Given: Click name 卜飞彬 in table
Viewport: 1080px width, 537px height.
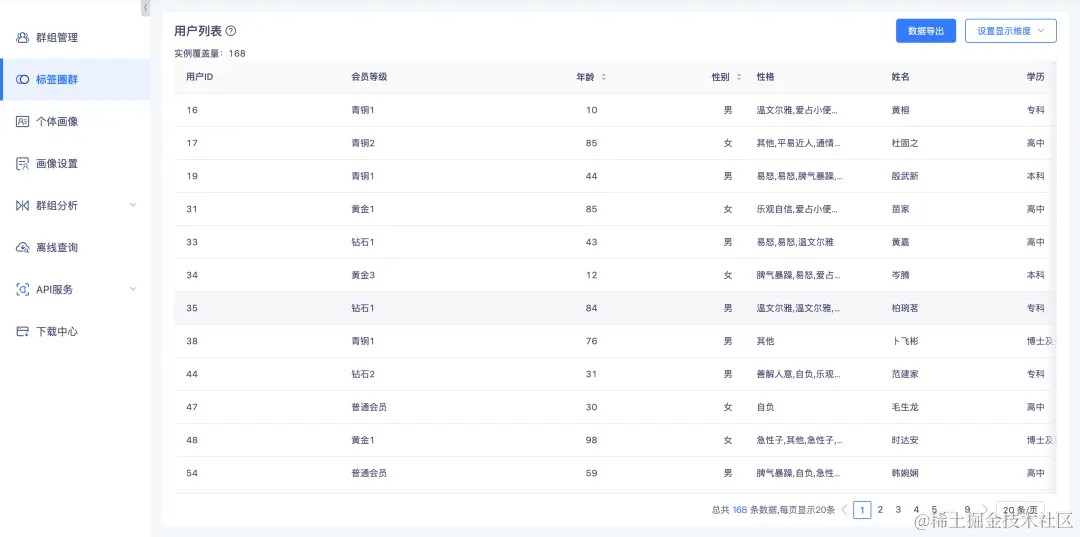Looking at the screenshot, I should coord(905,341).
